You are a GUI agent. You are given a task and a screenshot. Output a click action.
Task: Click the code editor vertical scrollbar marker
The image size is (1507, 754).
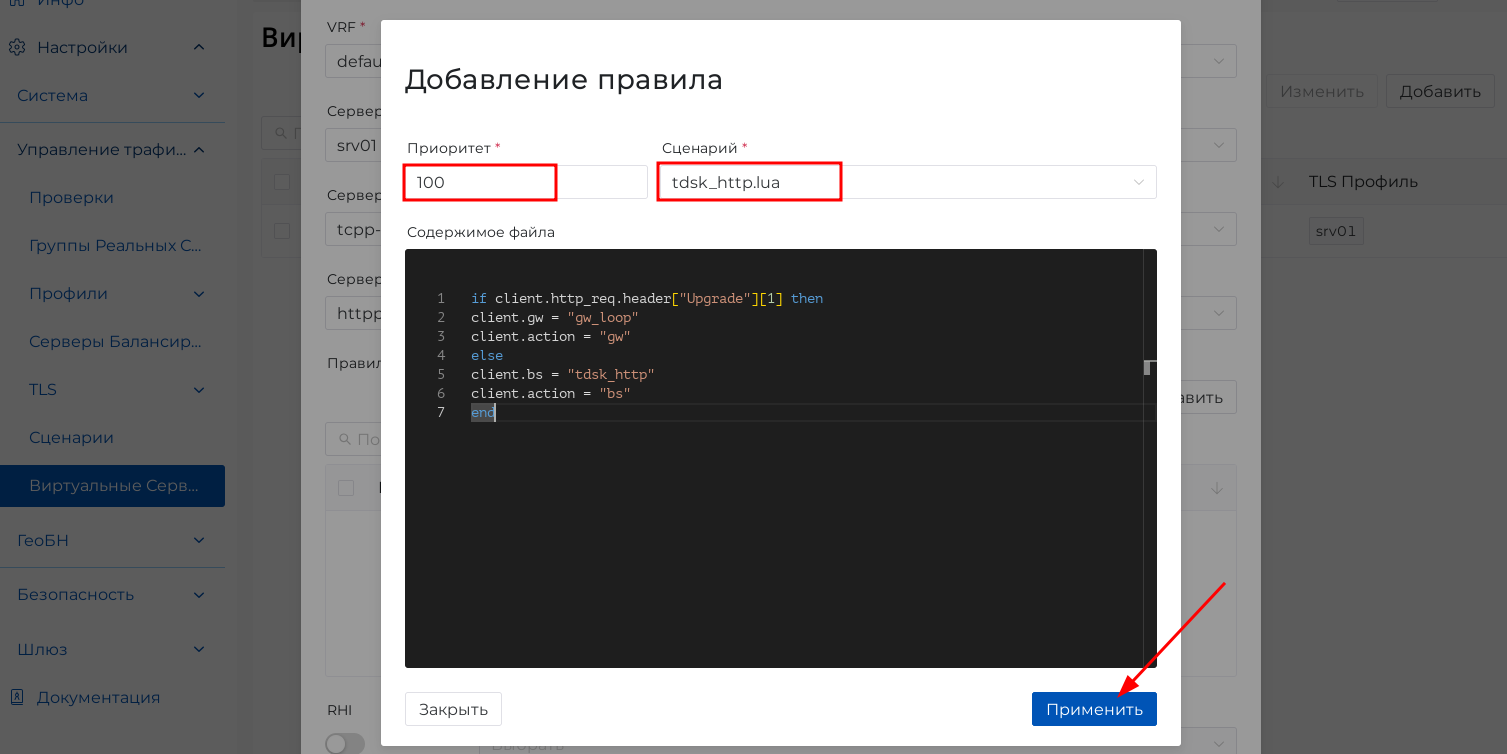1149,367
